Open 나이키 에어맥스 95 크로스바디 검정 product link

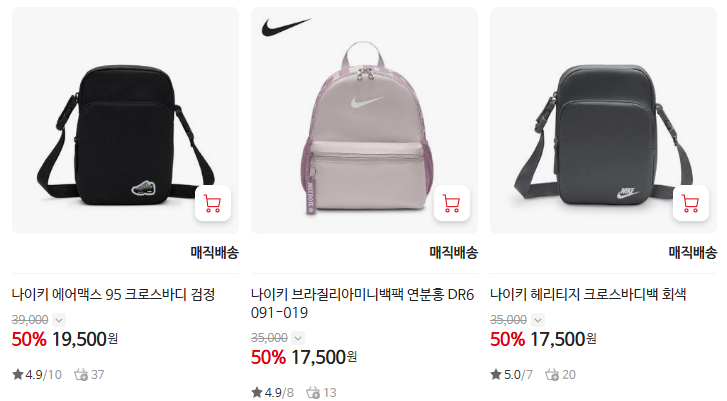coord(114,294)
